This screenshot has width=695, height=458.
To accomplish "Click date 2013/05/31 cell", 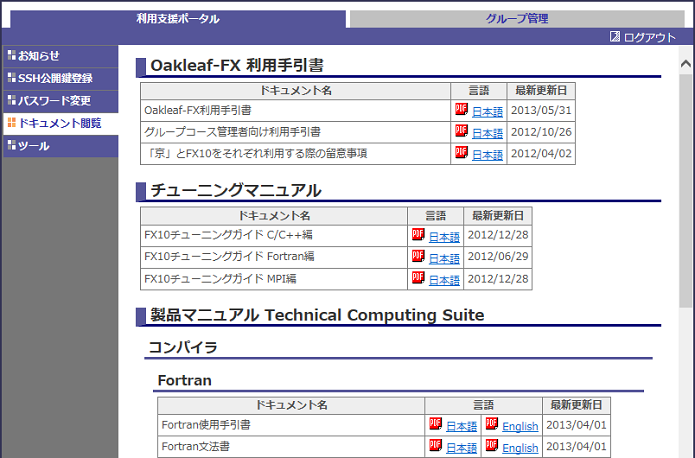I will 541,110.
